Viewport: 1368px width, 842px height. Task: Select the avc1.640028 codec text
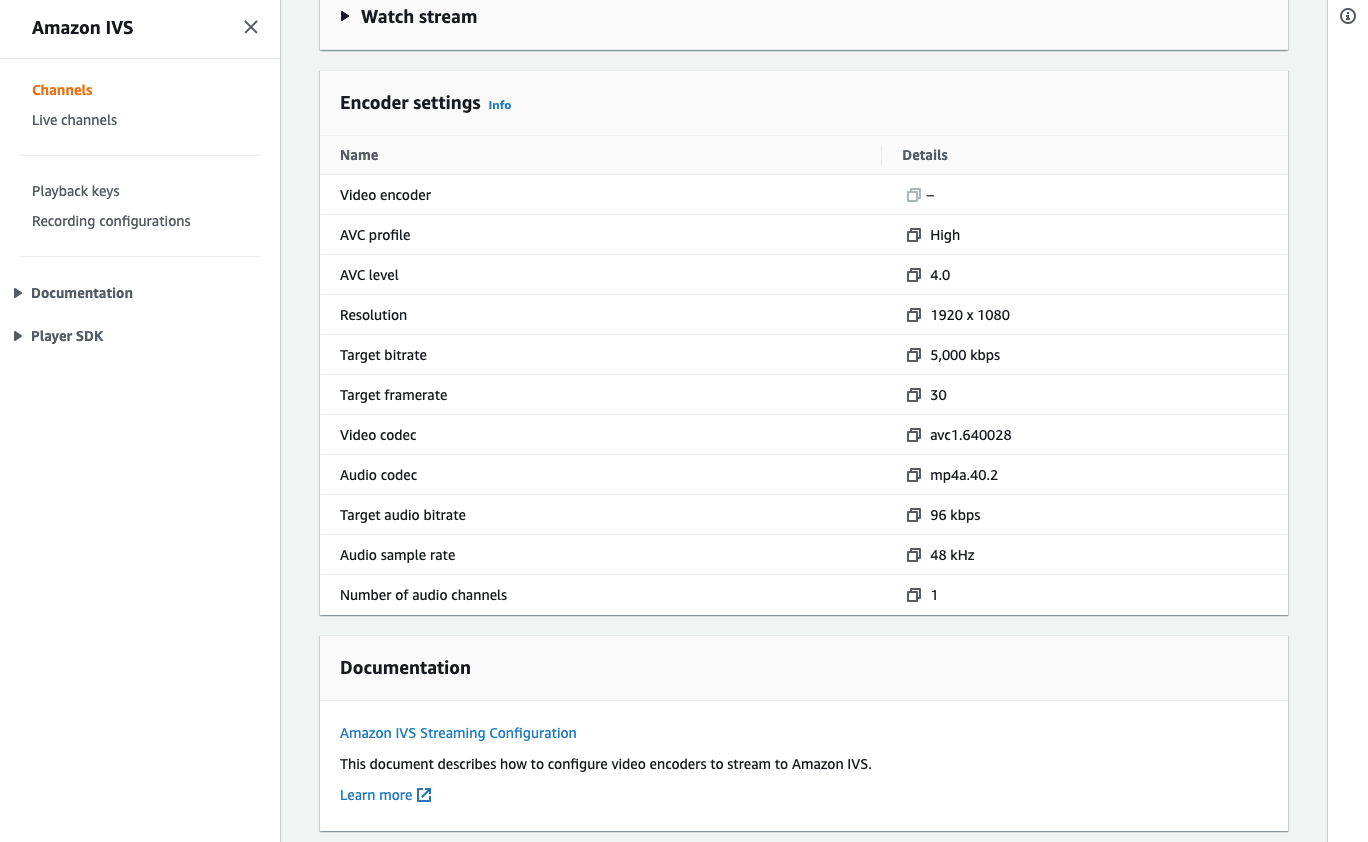tap(970, 435)
